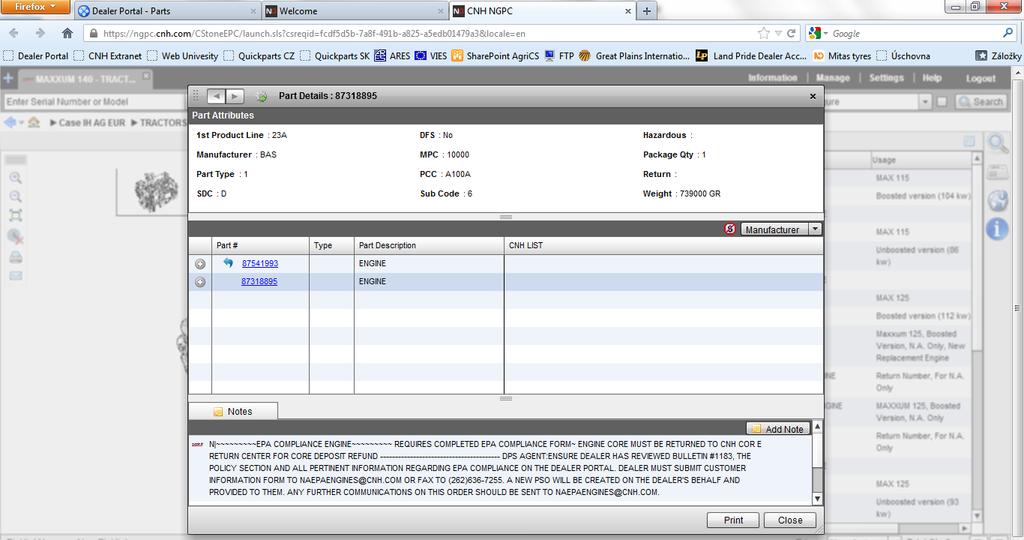Click the blue info icon in right sidebar
The height and width of the screenshot is (540, 1024).
[x=997, y=229]
